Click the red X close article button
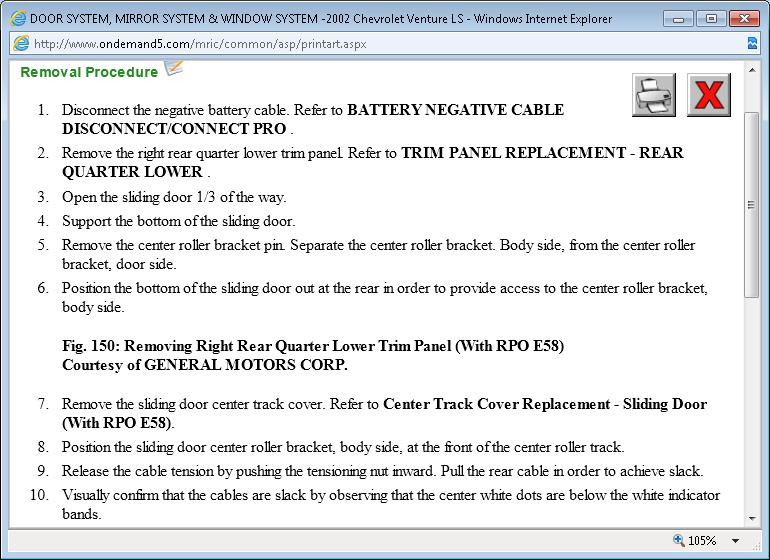Image resolution: width=770 pixels, height=560 pixels. pyautogui.click(x=709, y=95)
